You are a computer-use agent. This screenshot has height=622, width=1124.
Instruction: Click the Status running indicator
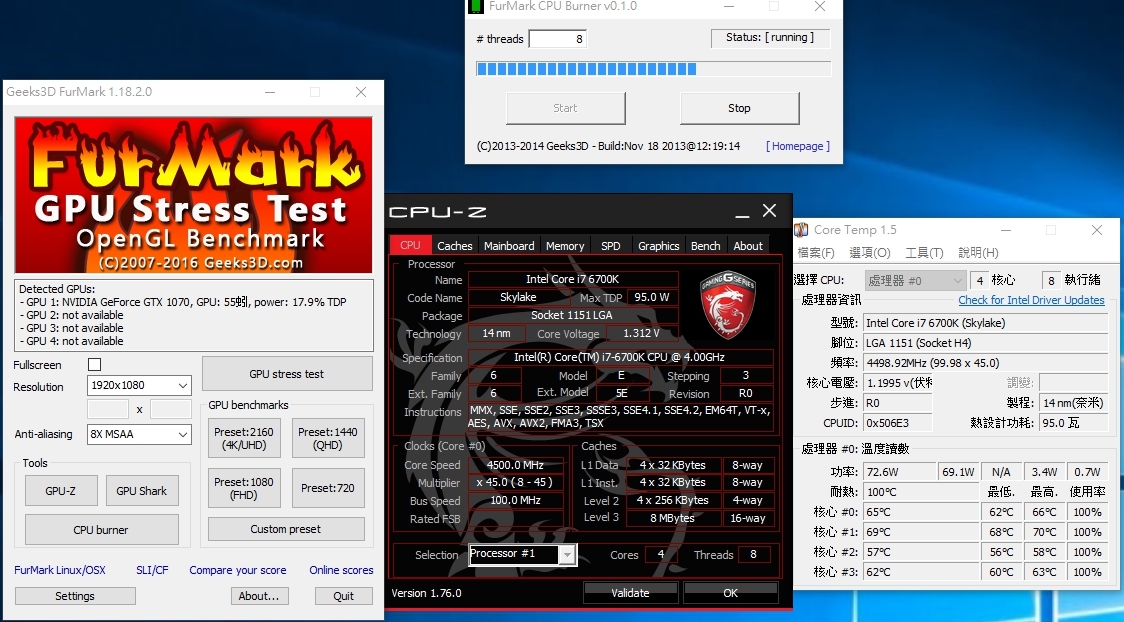[770, 38]
